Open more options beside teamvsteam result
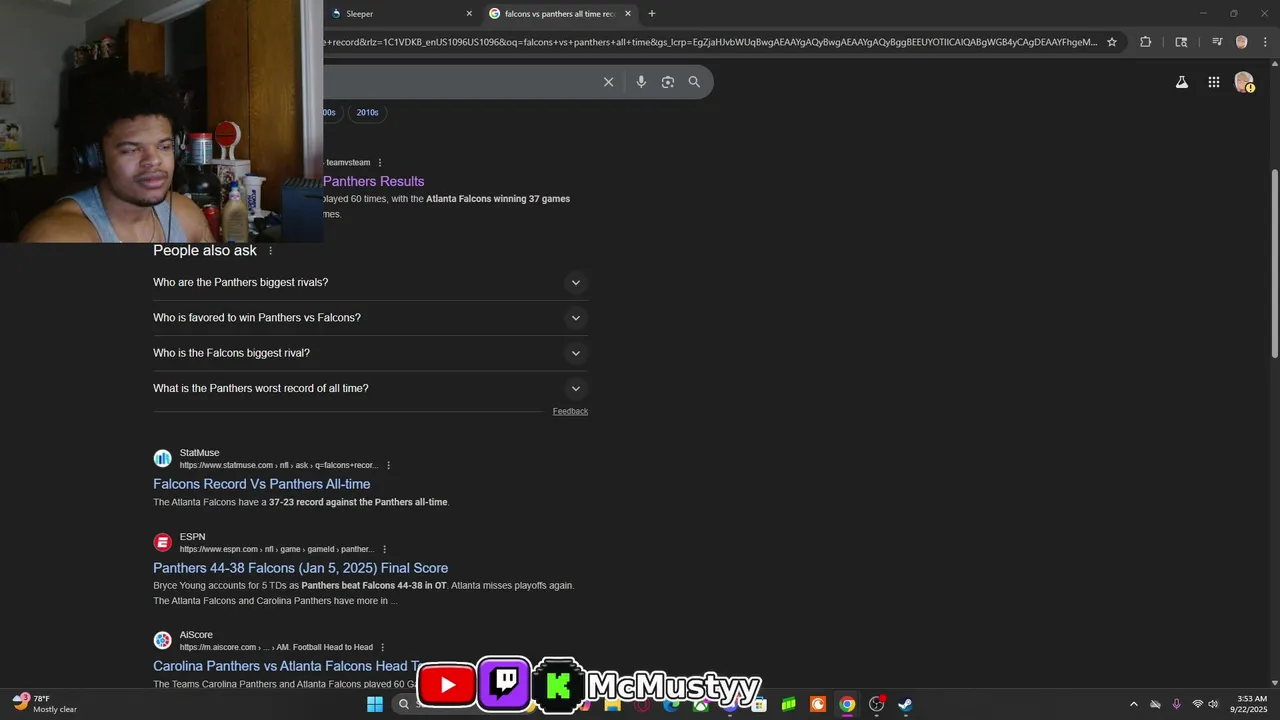Image resolution: width=1280 pixels, height=720 pixels. [380, 162]
